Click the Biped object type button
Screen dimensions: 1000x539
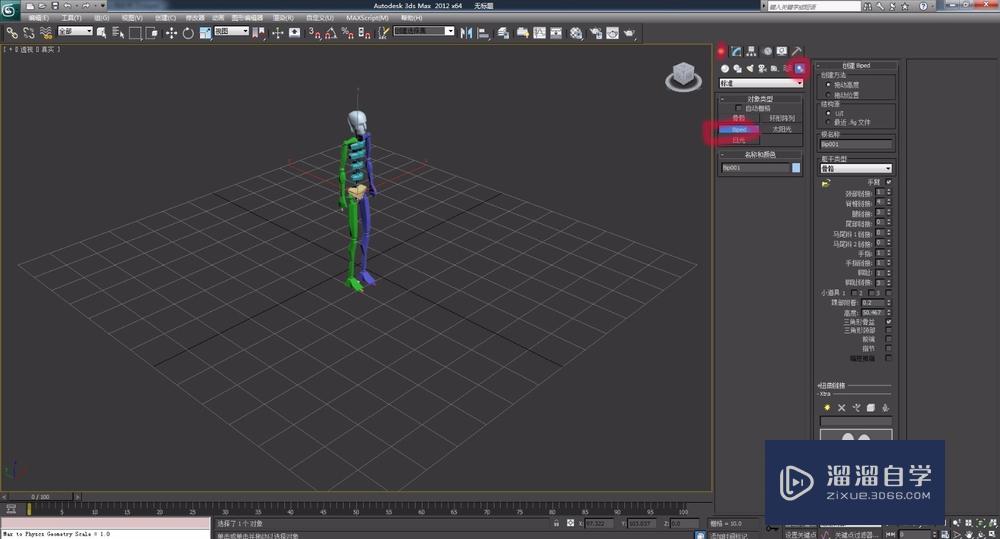click(x=739, y=129)
